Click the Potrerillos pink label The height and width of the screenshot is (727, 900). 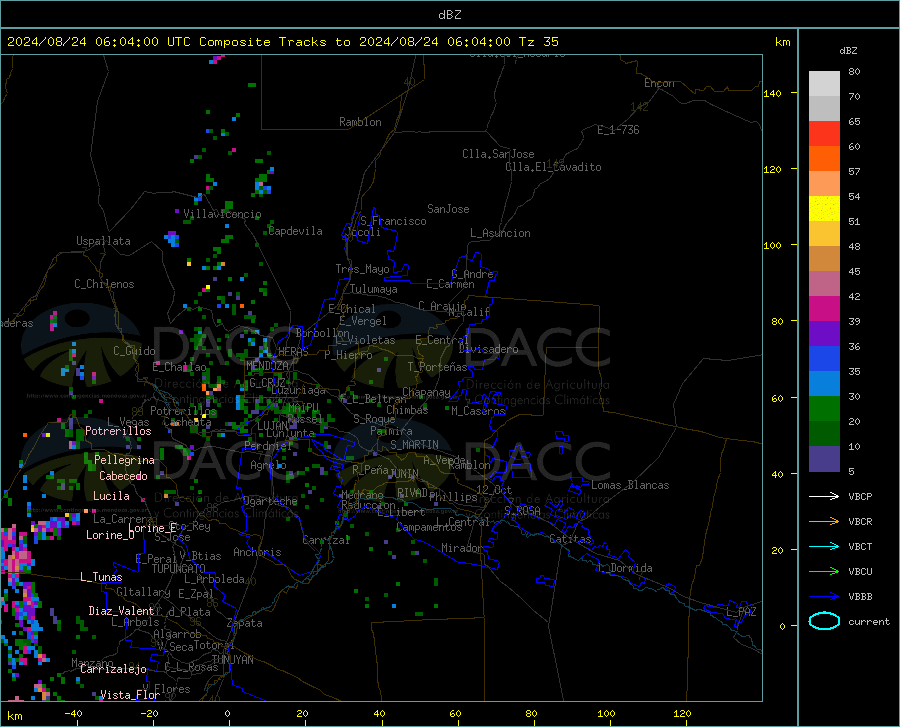118,431
